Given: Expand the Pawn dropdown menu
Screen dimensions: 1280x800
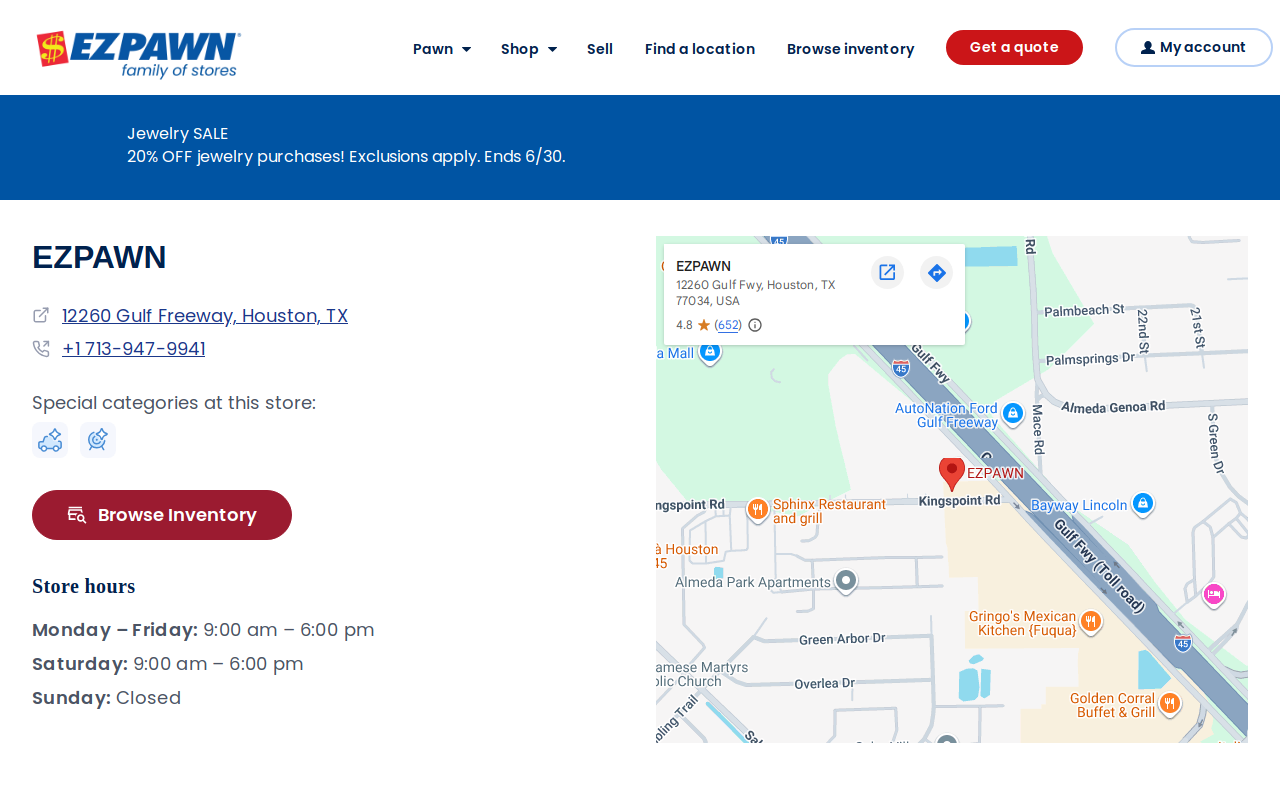Looking at the screenshot, I should pyautogui.click(x=442, y=49).
